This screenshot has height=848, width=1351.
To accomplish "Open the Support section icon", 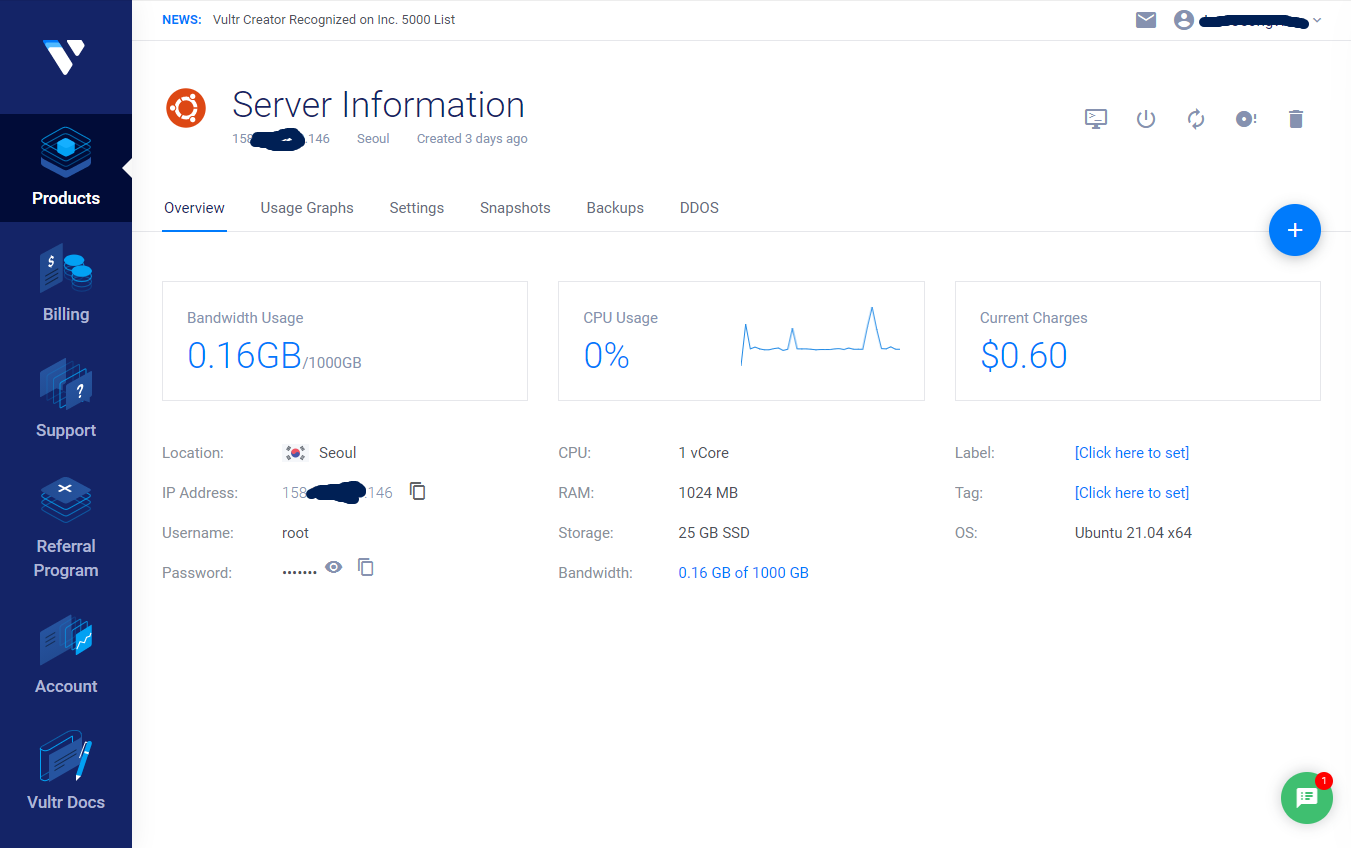I will (66, 385).
